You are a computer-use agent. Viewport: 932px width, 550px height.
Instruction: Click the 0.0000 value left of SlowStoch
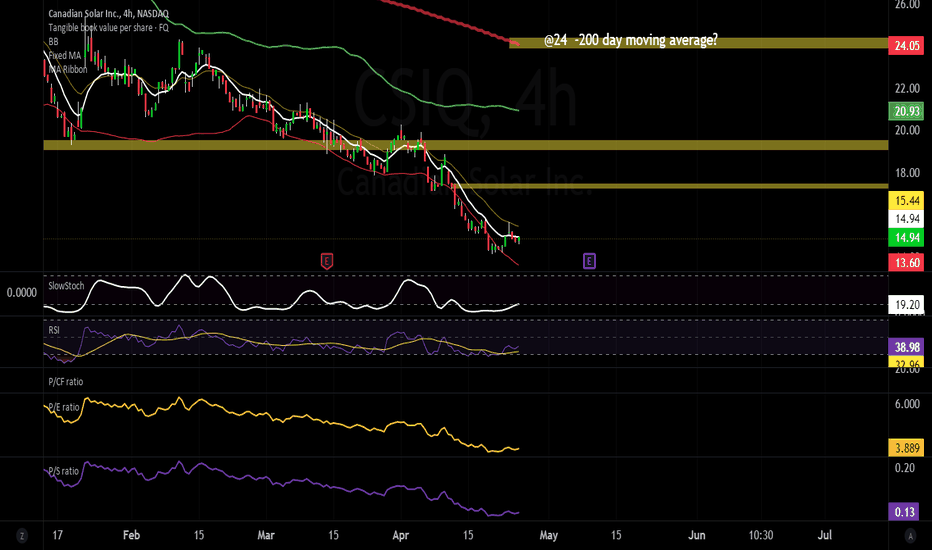(x=21, y=293)
